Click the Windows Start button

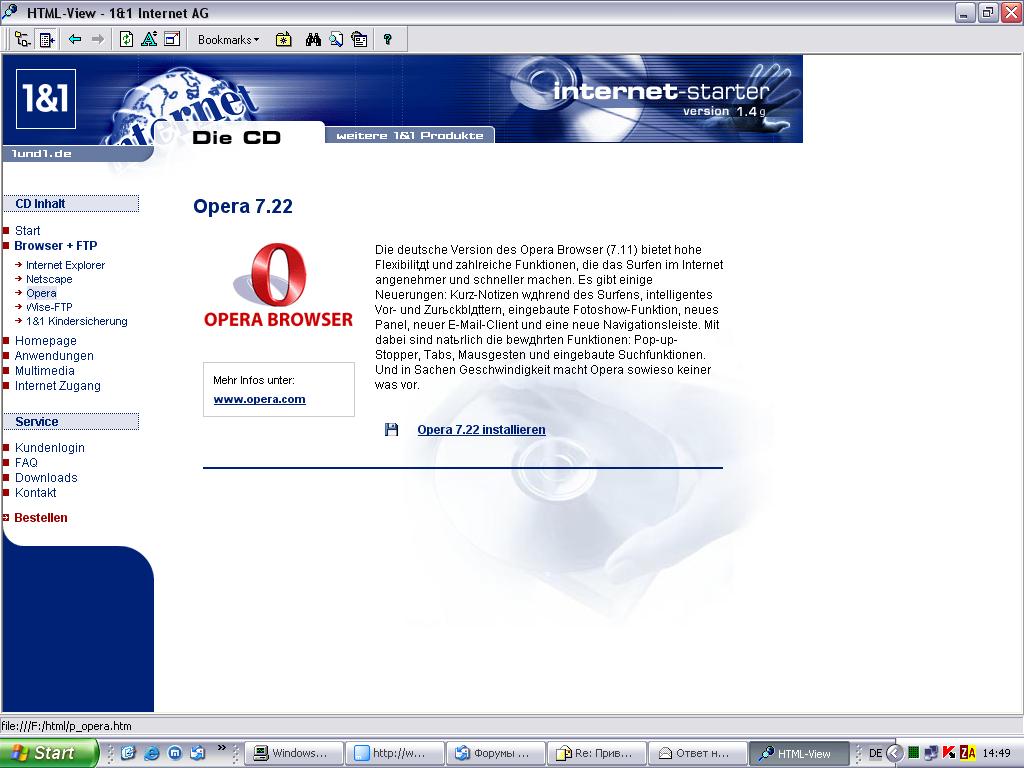[x=48, y=753]
